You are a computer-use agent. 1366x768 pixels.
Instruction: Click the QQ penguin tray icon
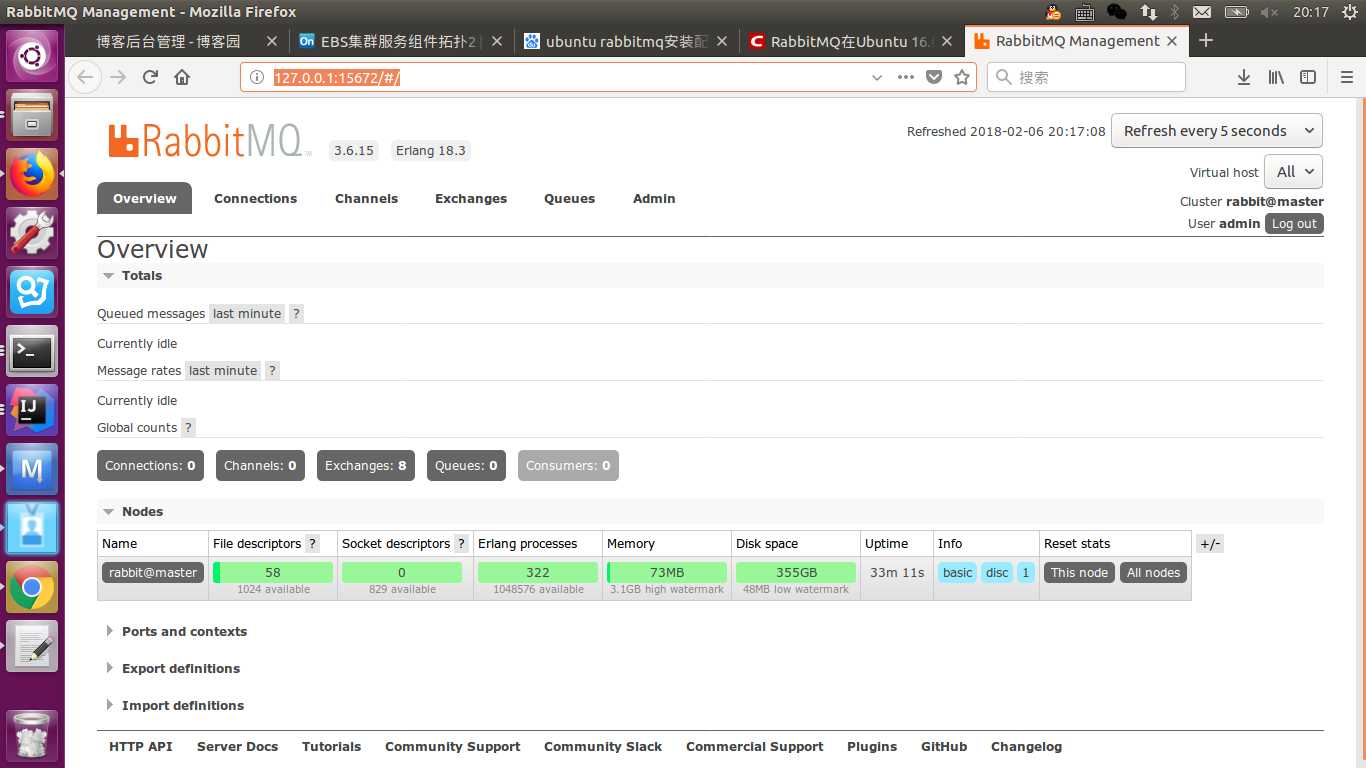(x=1053, y=12)
